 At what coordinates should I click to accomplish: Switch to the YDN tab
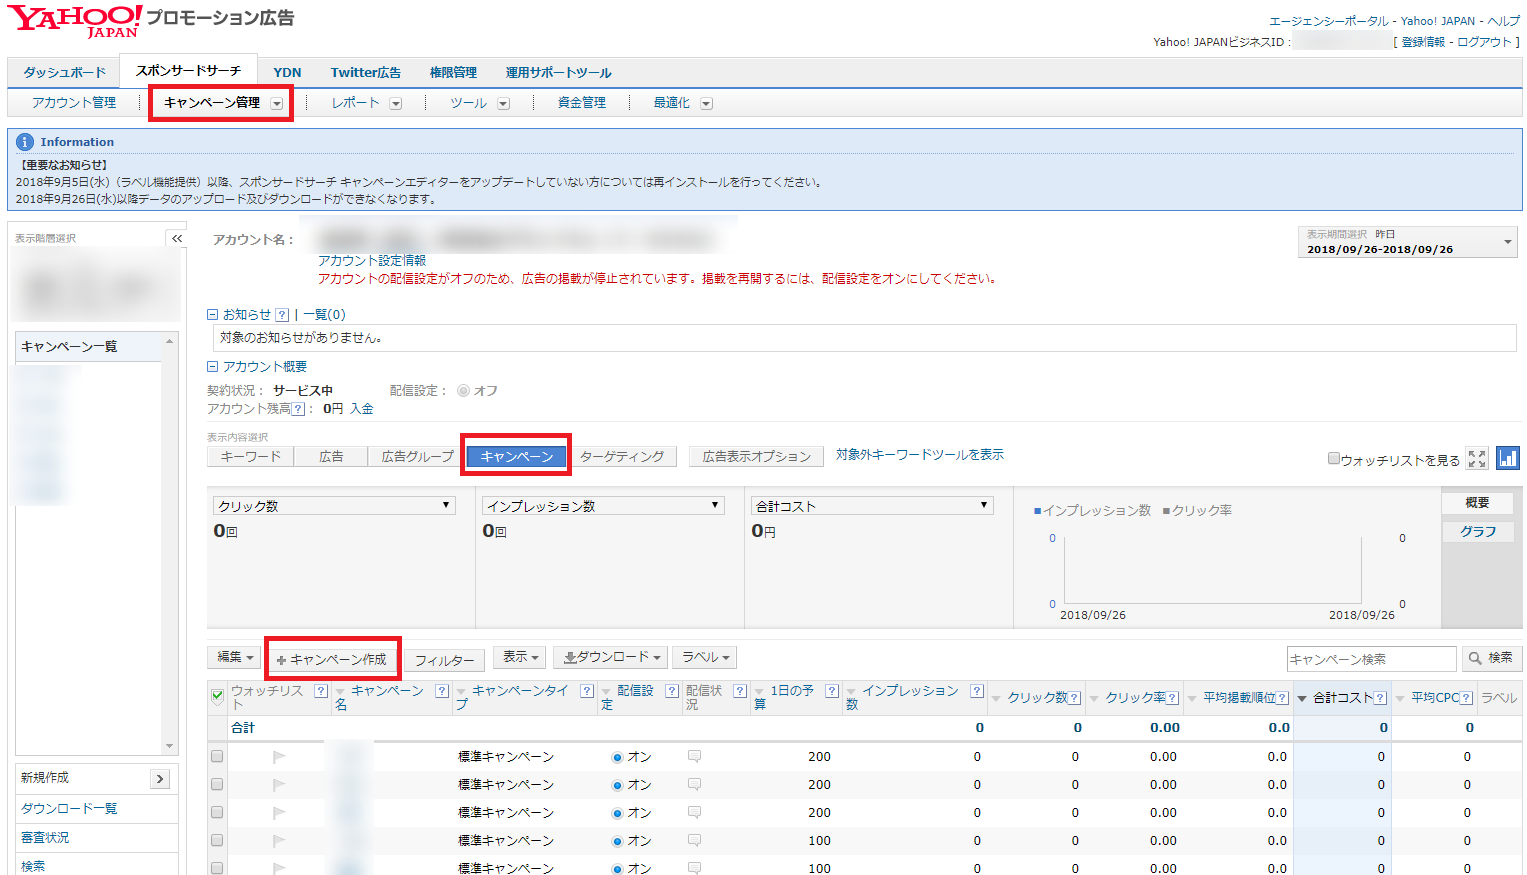287,72
